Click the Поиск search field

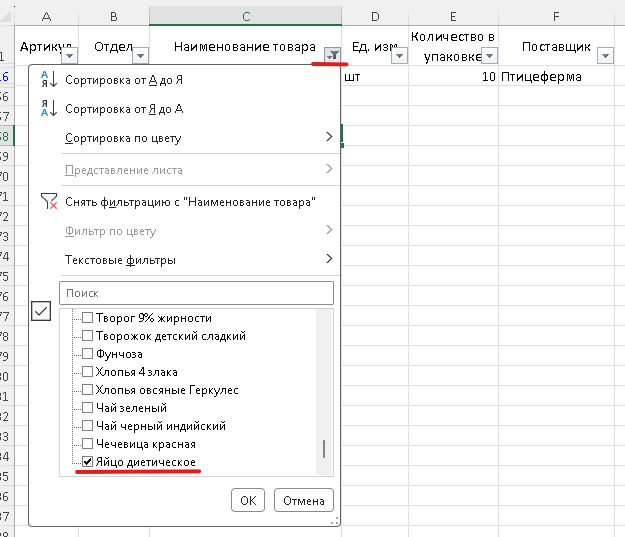(196, 293)
